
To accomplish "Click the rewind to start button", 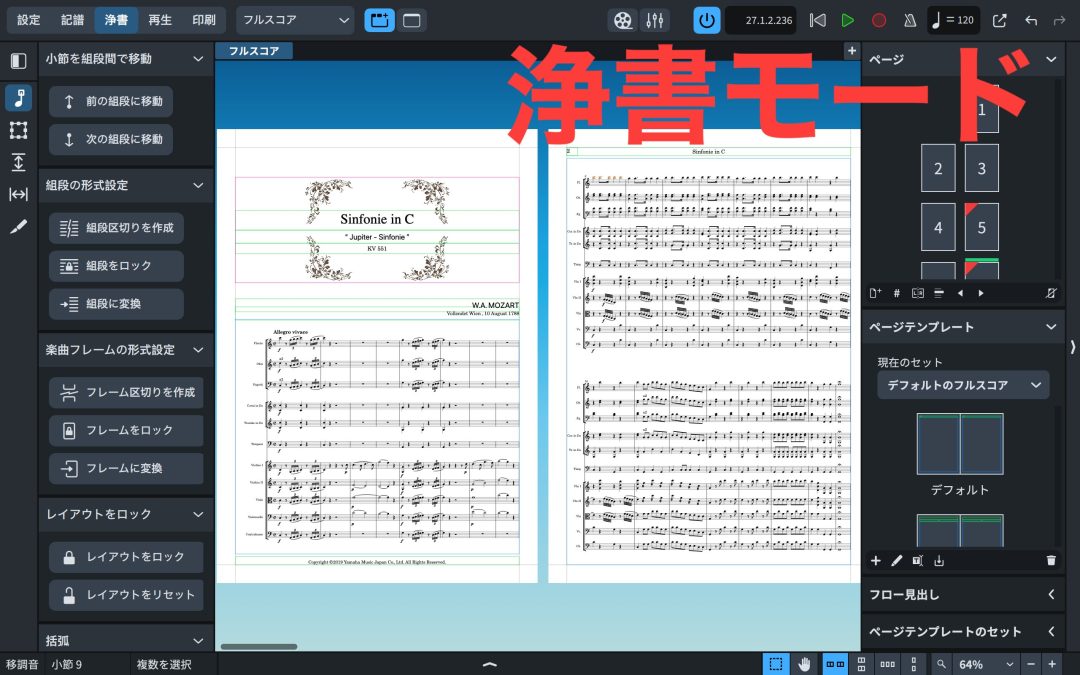I will click(x=818, y=21).
